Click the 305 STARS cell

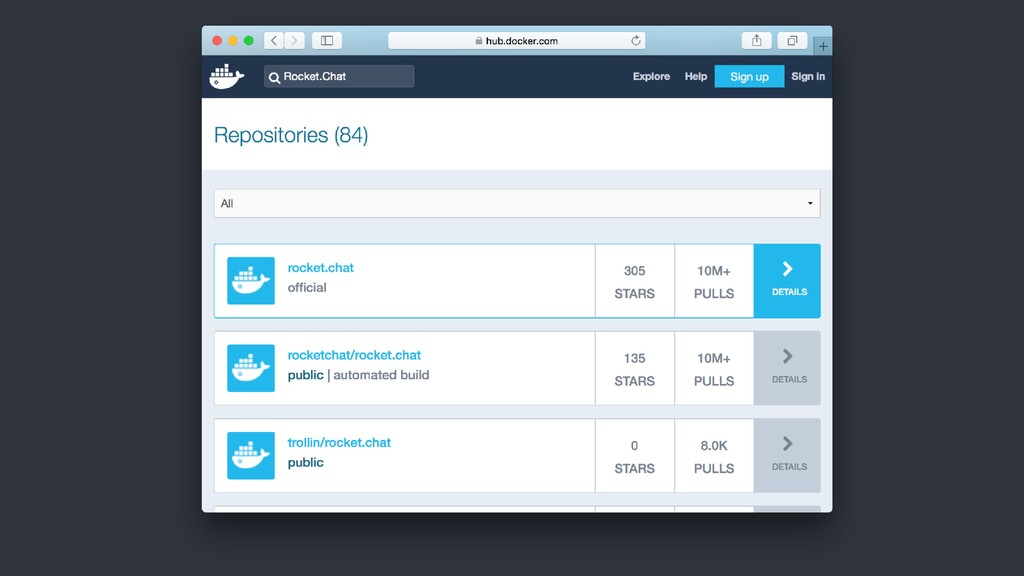tap(635, 281)
